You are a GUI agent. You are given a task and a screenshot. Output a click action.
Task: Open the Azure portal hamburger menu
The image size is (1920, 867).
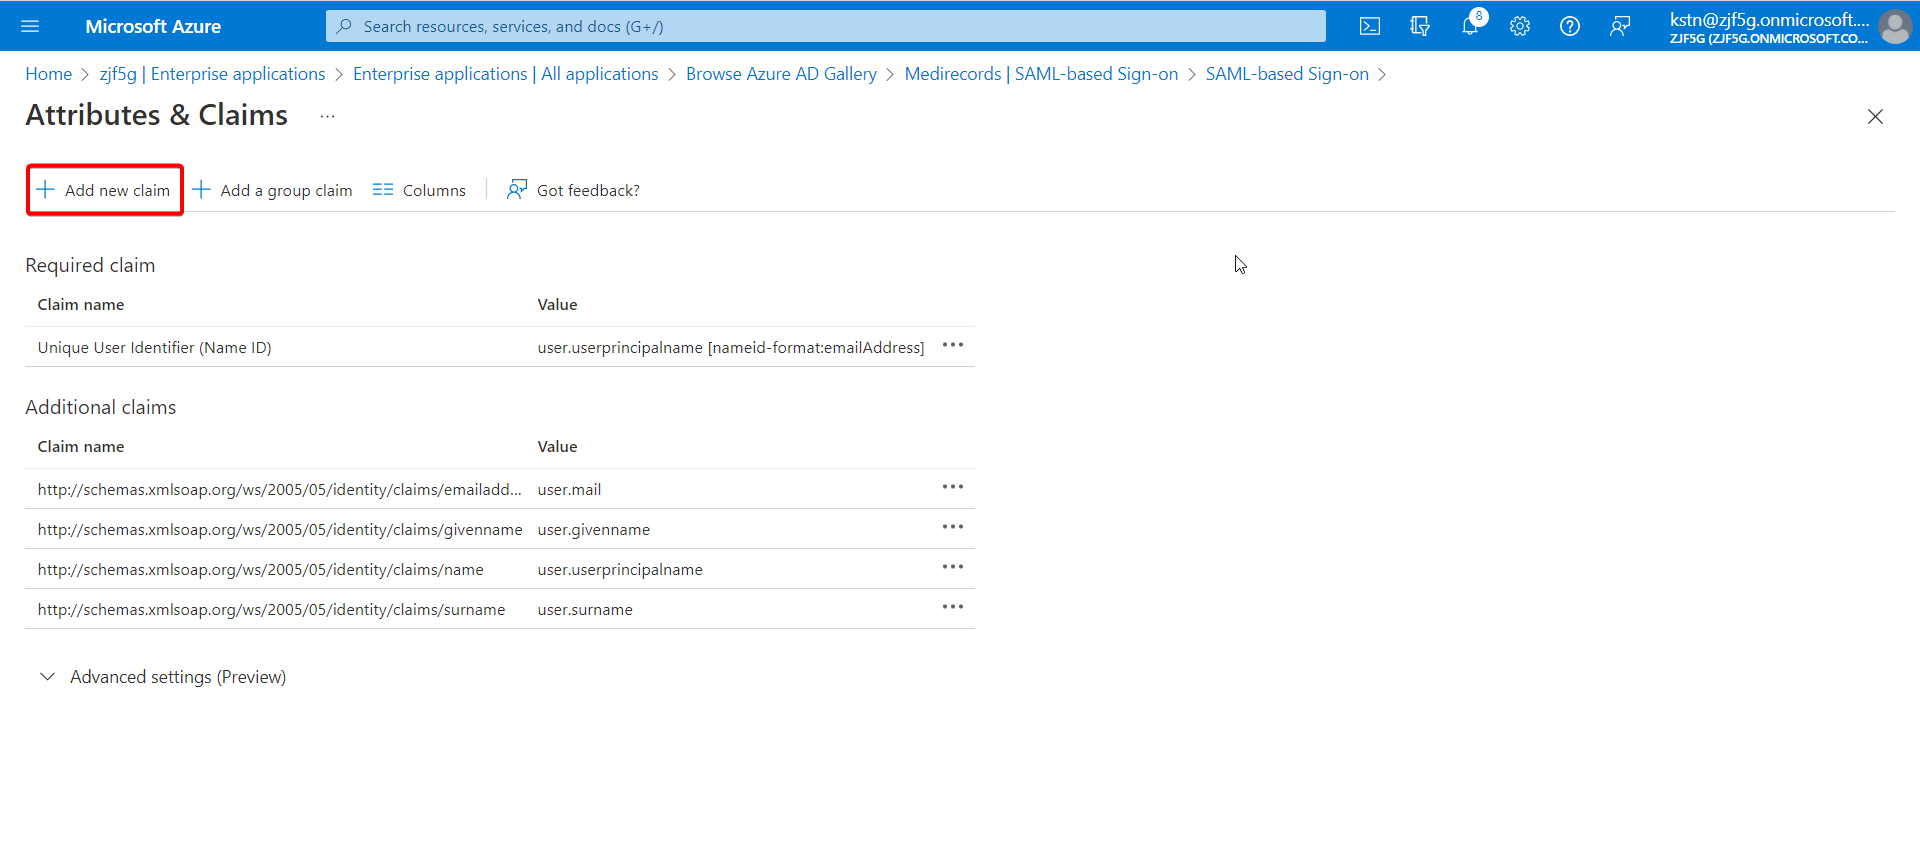(x=30, y=26)
